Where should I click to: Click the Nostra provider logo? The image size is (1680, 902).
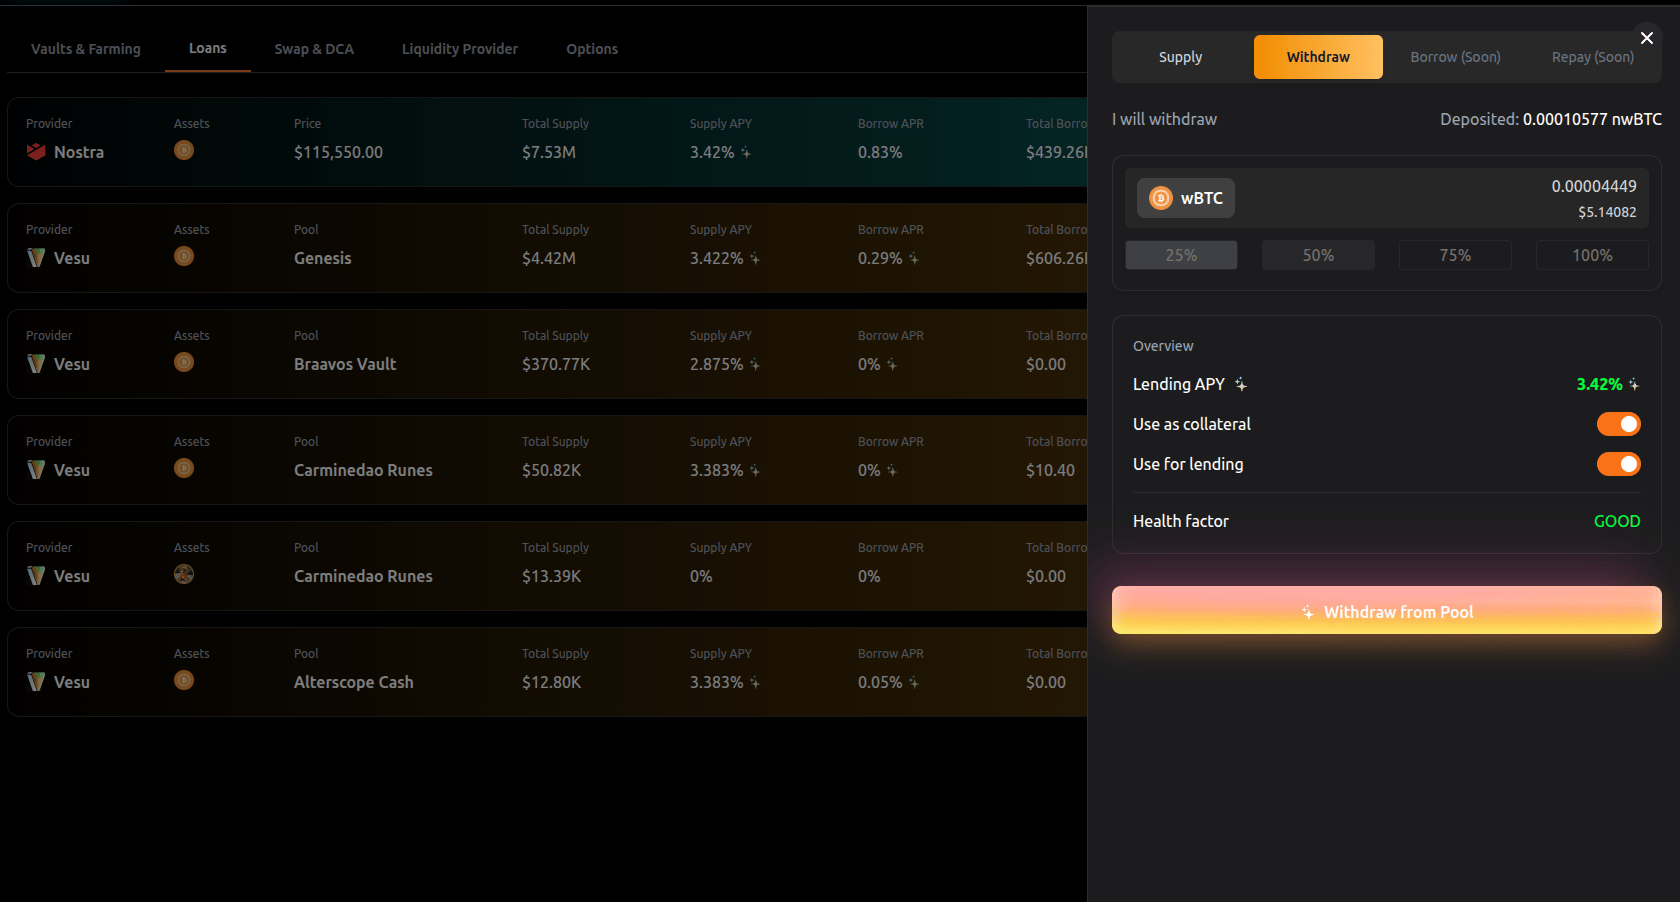click(36, 152)
